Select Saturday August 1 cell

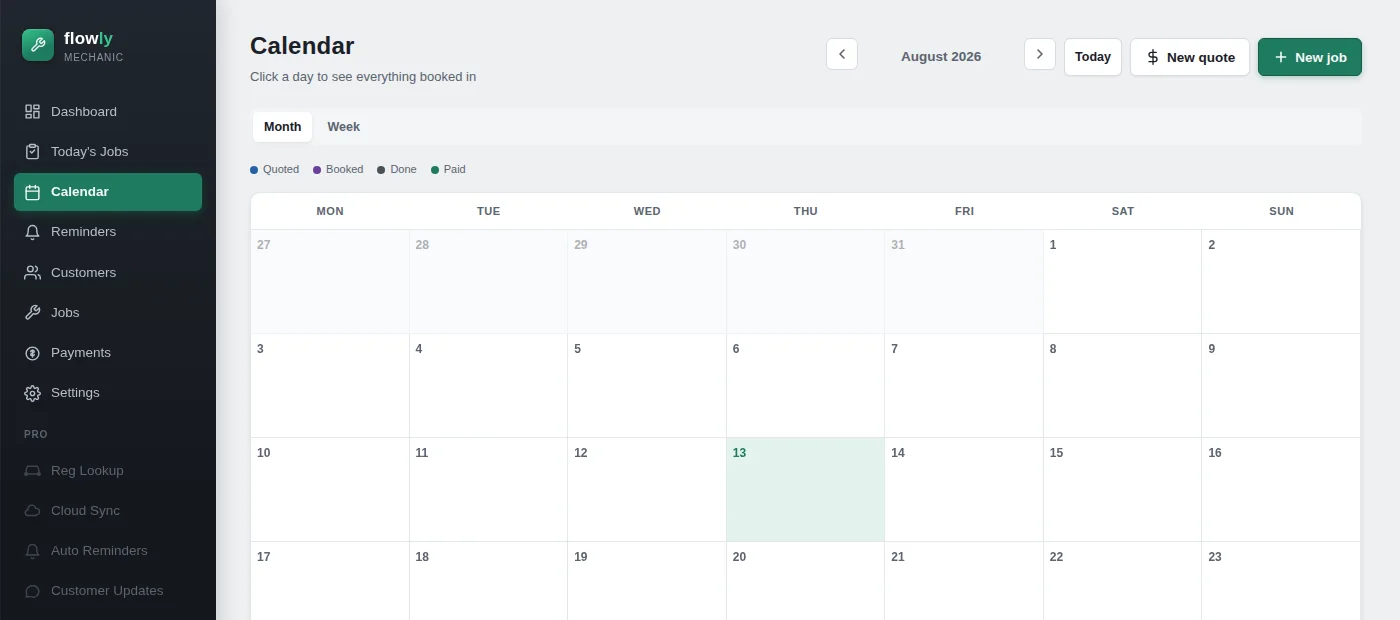pyautogui.click(x=1122, y=281)
